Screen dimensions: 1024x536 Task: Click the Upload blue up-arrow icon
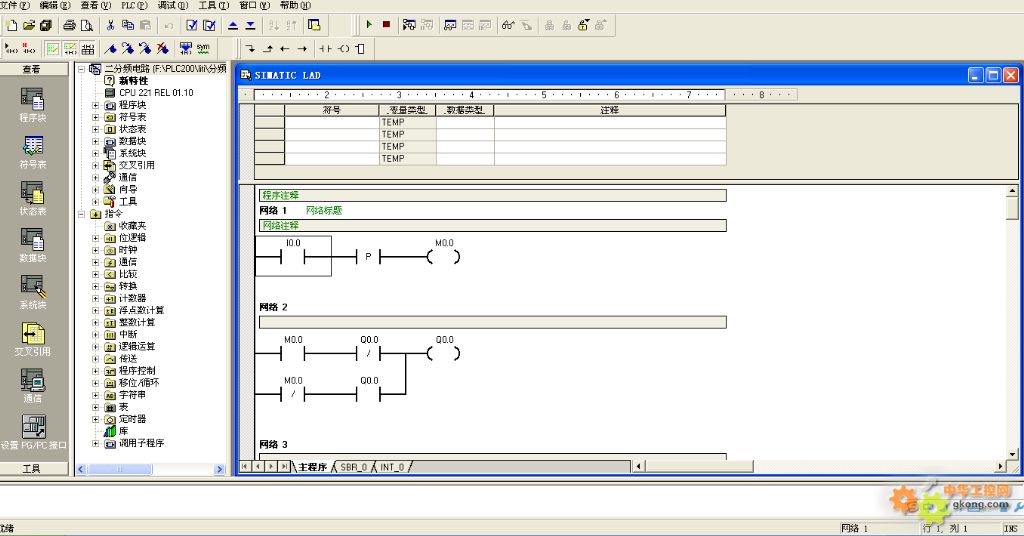pos(233,25)
